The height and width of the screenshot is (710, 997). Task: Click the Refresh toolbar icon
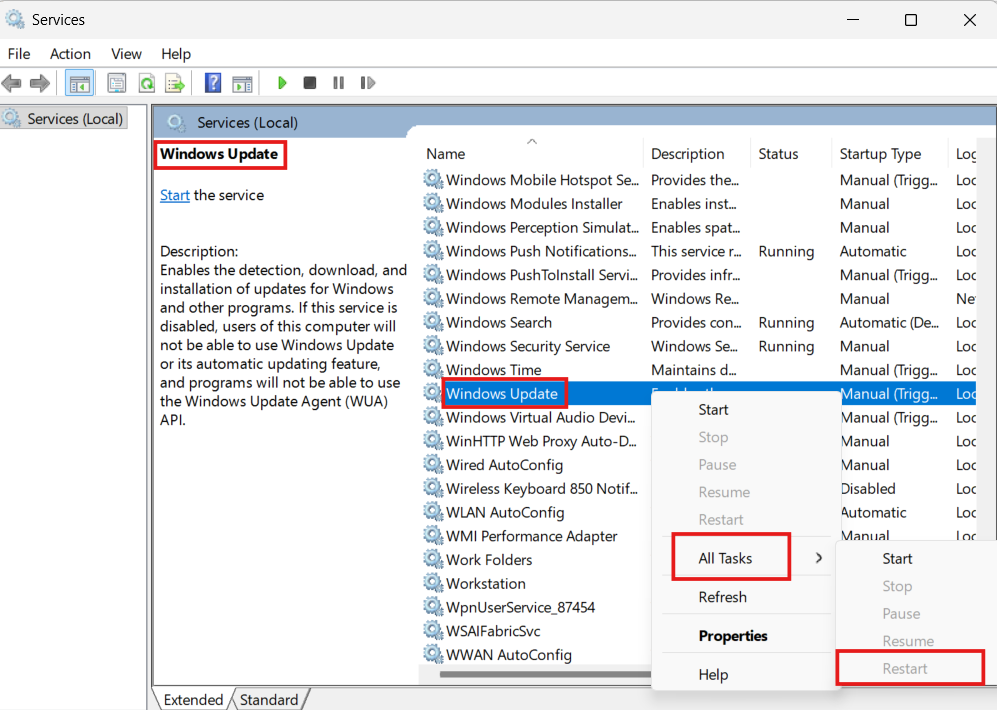pos(147,83)
